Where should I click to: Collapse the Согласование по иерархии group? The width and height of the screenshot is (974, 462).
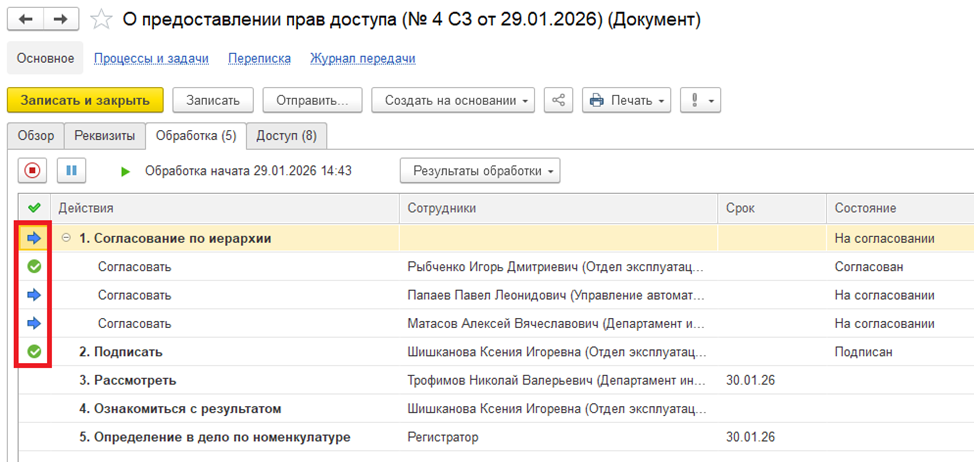[x=67, y=238]
